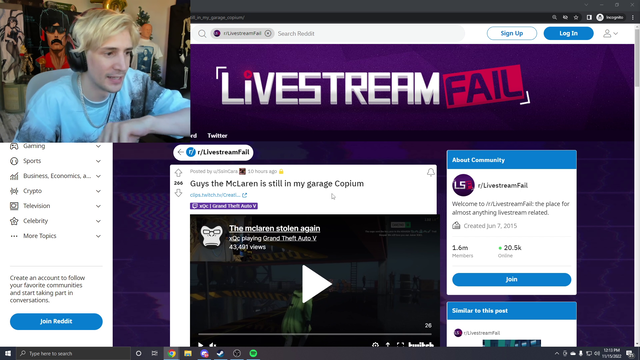Expand the Sports topic chevron
This screenshot has width=640, height=360.
pos(98,161)
